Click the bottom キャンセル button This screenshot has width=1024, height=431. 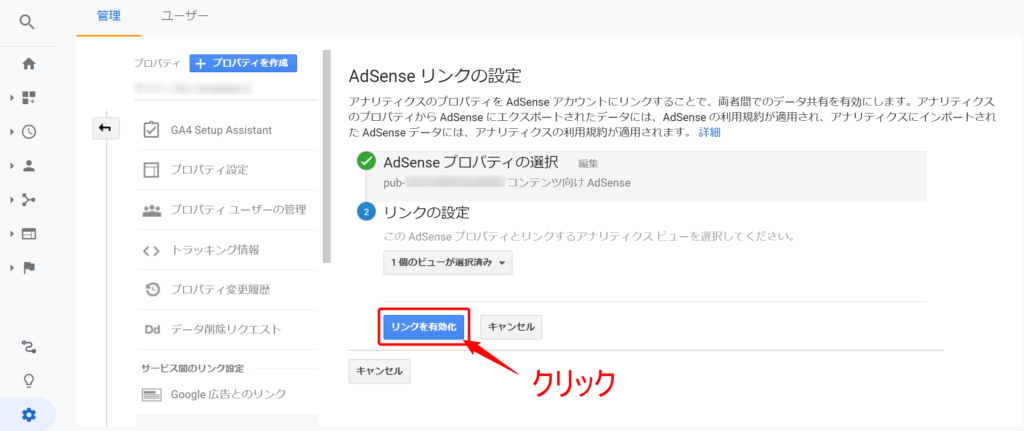[379, 371]
